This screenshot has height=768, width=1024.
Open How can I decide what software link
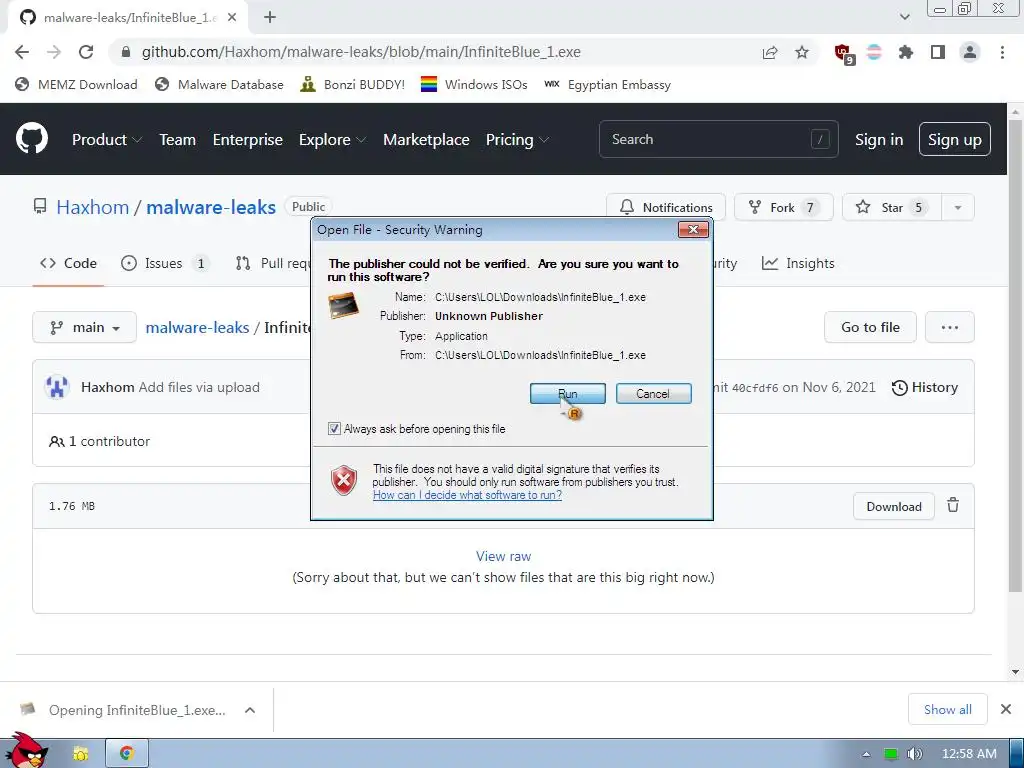coord(467,495)
